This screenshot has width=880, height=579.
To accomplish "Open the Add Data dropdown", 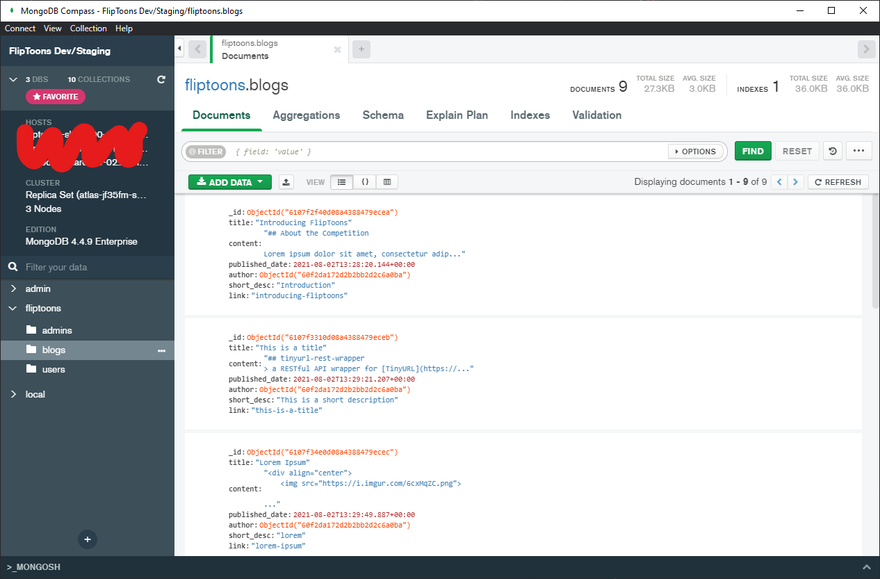I will (230, 182).
